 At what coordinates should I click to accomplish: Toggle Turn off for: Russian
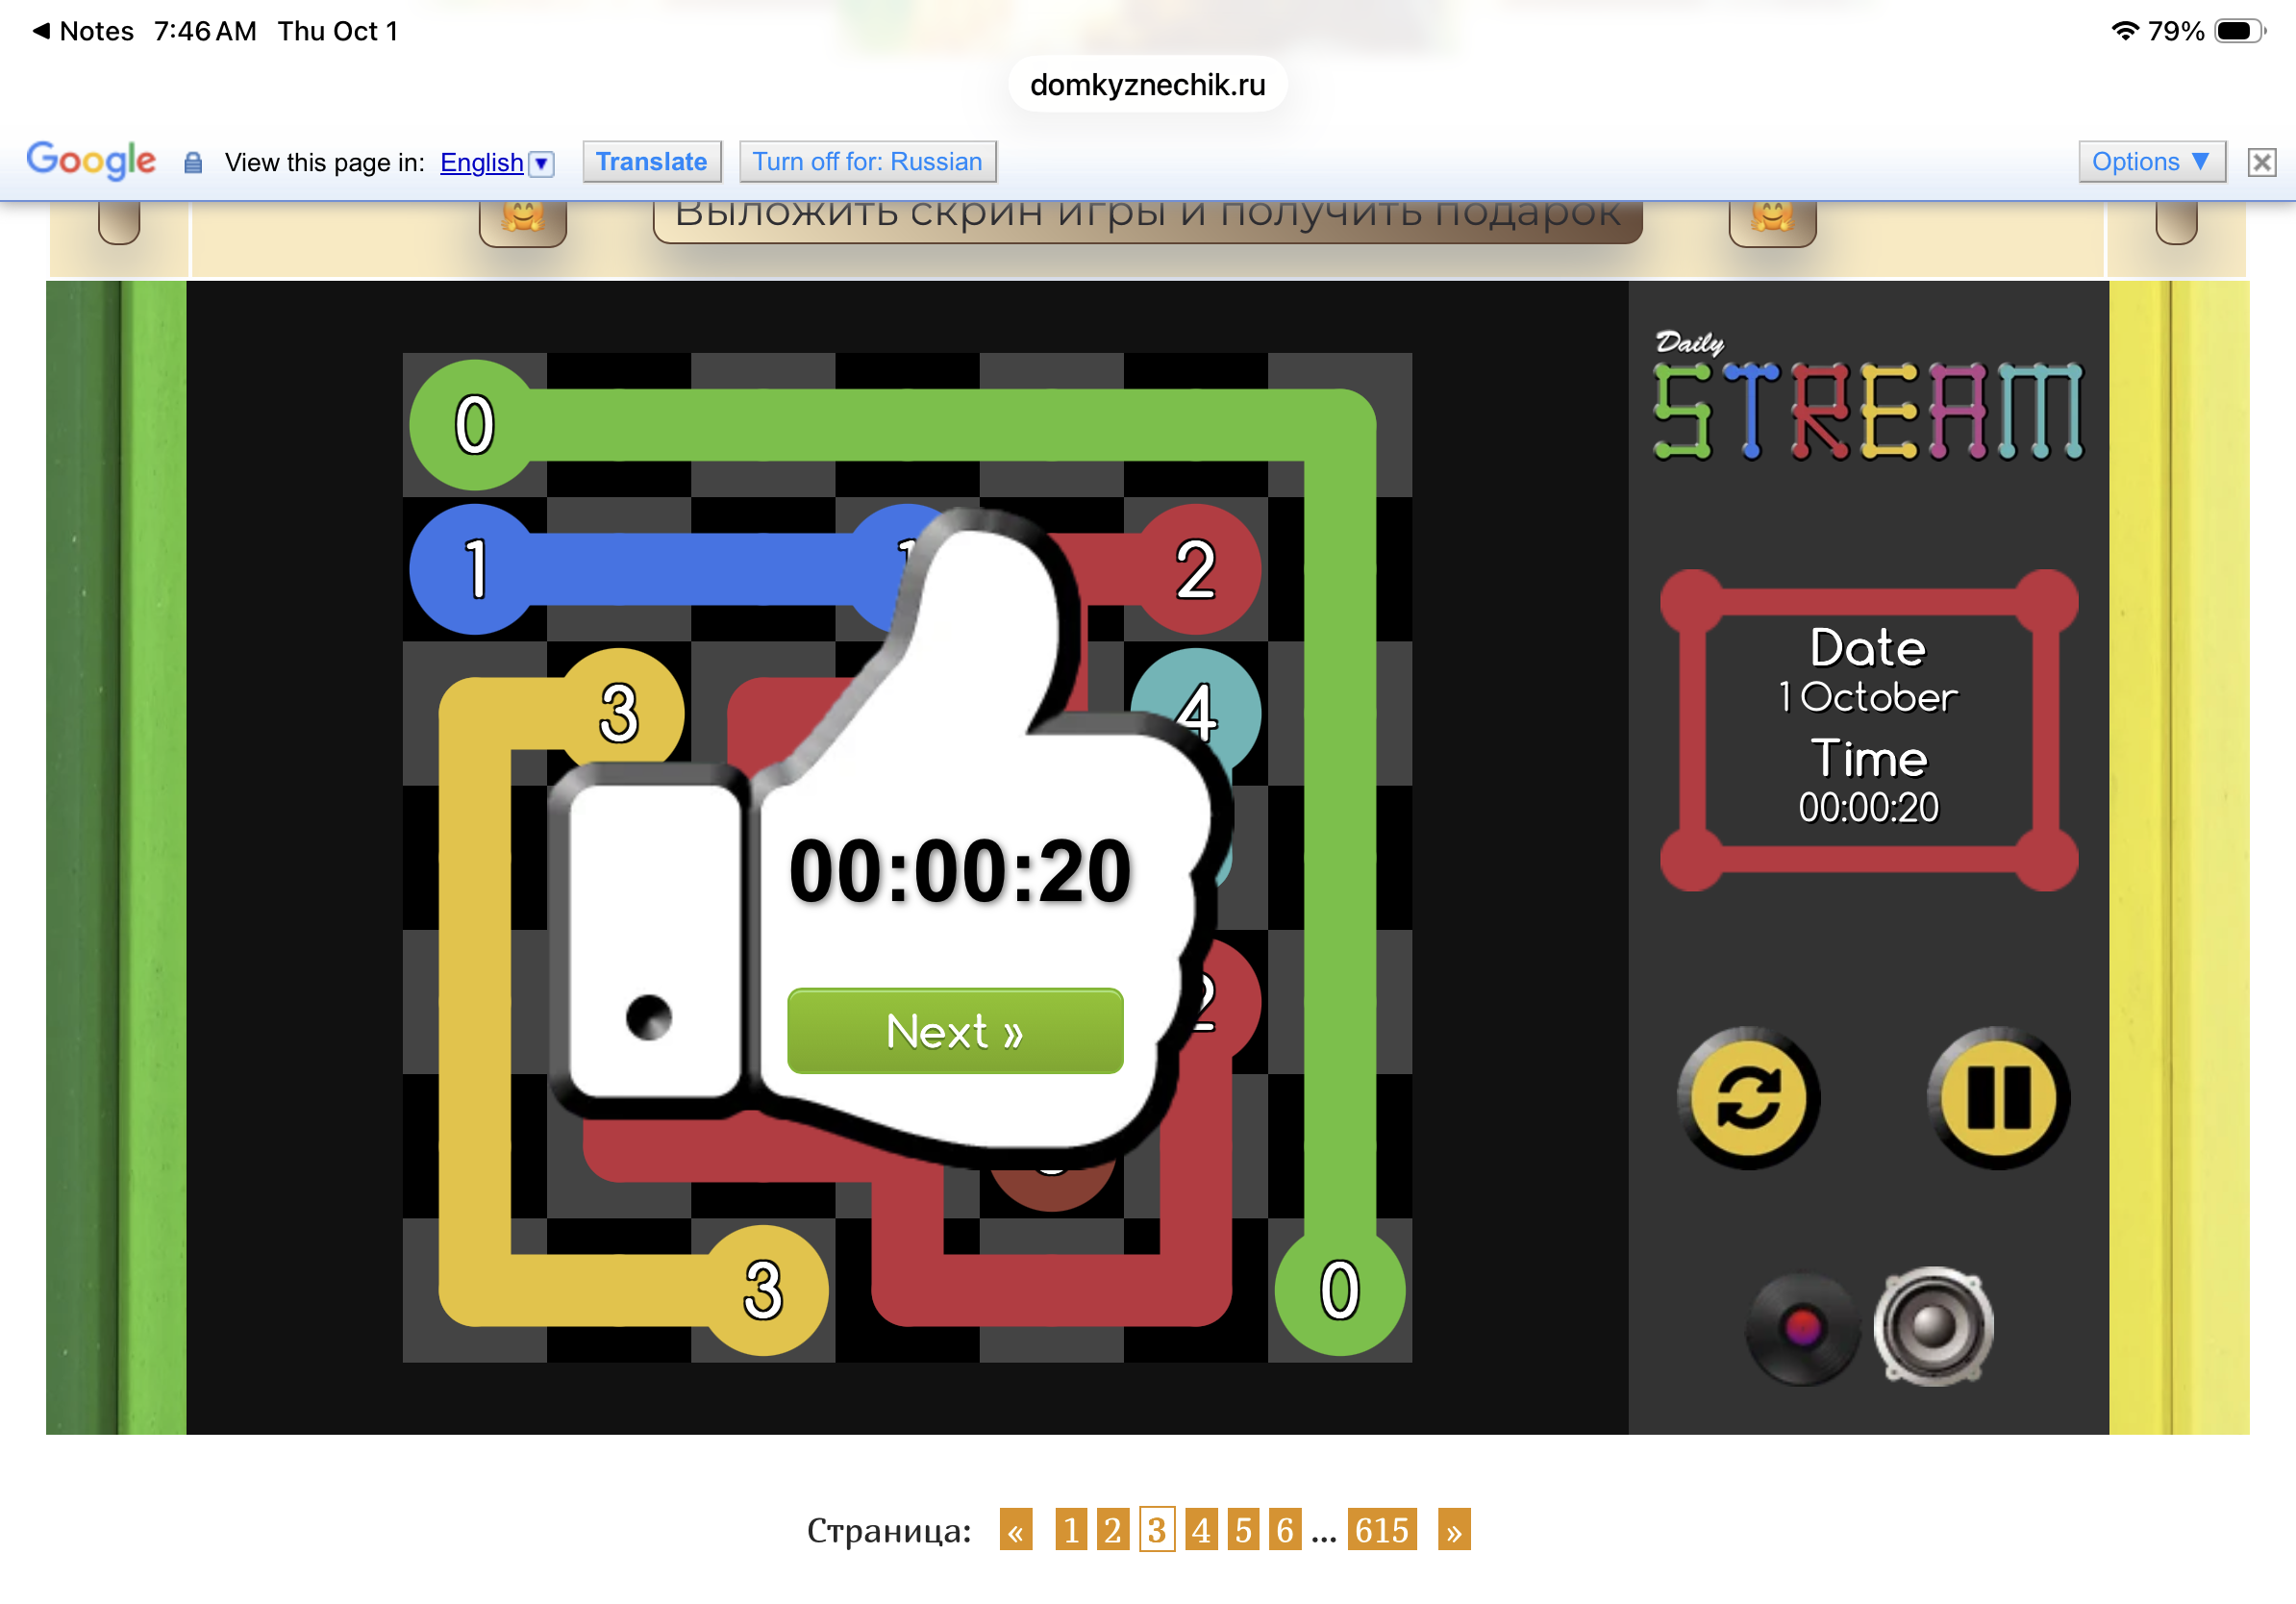(867, 162)
